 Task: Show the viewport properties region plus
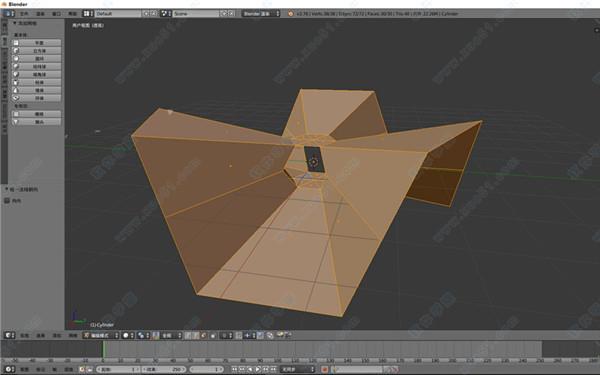coord(597,30)
